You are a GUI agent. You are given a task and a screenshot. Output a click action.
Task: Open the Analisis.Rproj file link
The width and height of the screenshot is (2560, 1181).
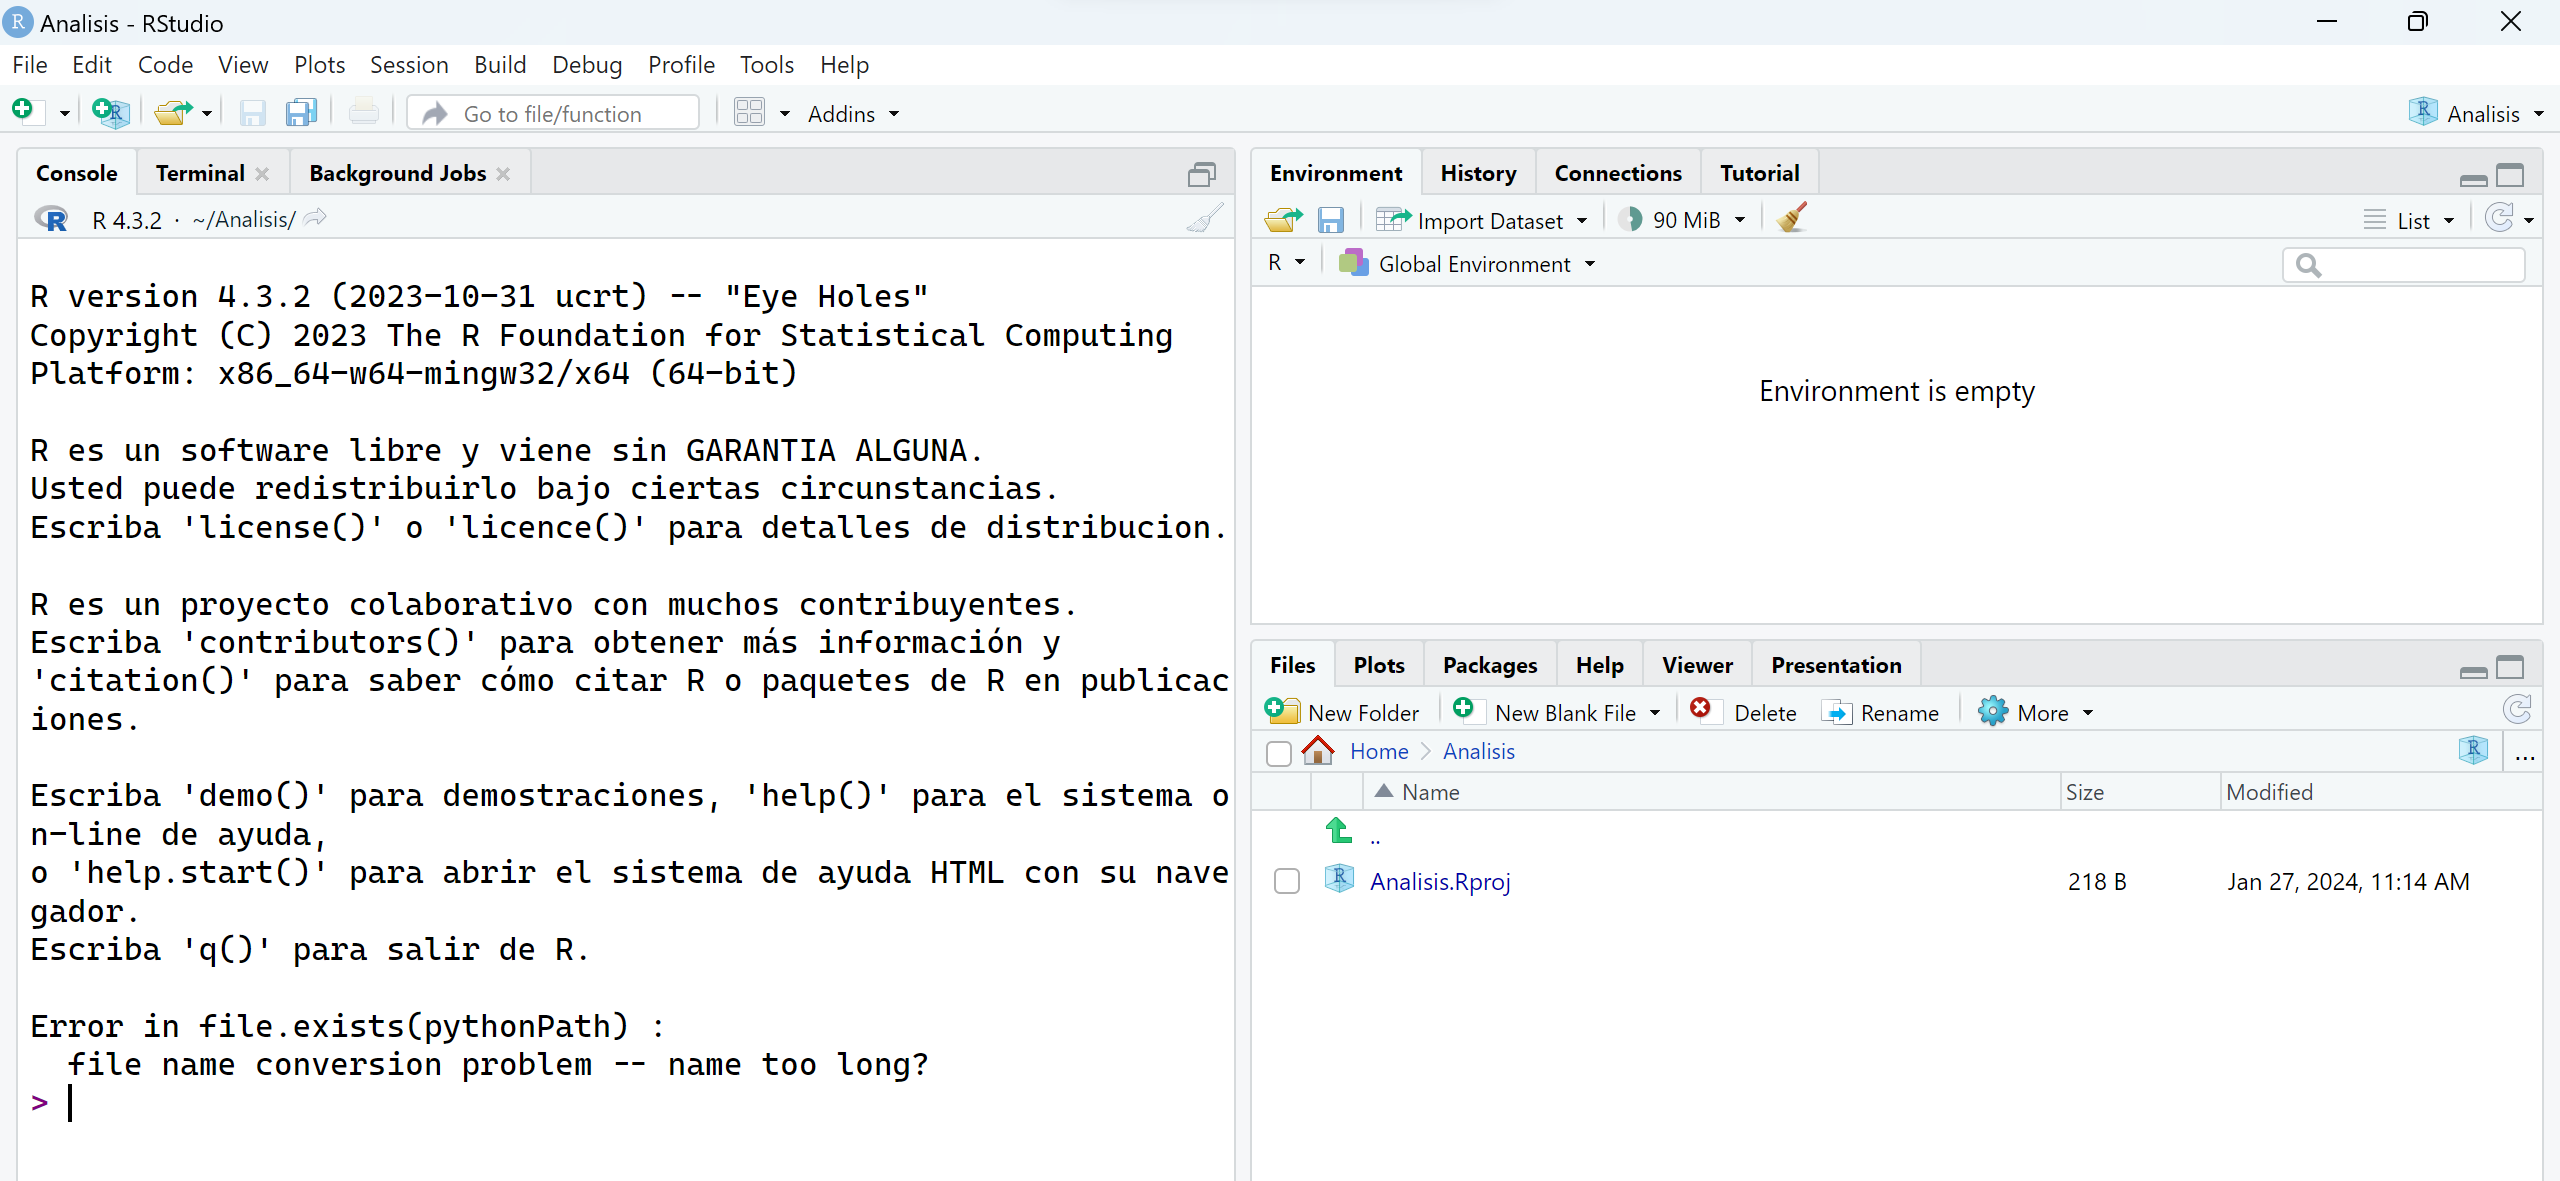(x=1439, y=881)
